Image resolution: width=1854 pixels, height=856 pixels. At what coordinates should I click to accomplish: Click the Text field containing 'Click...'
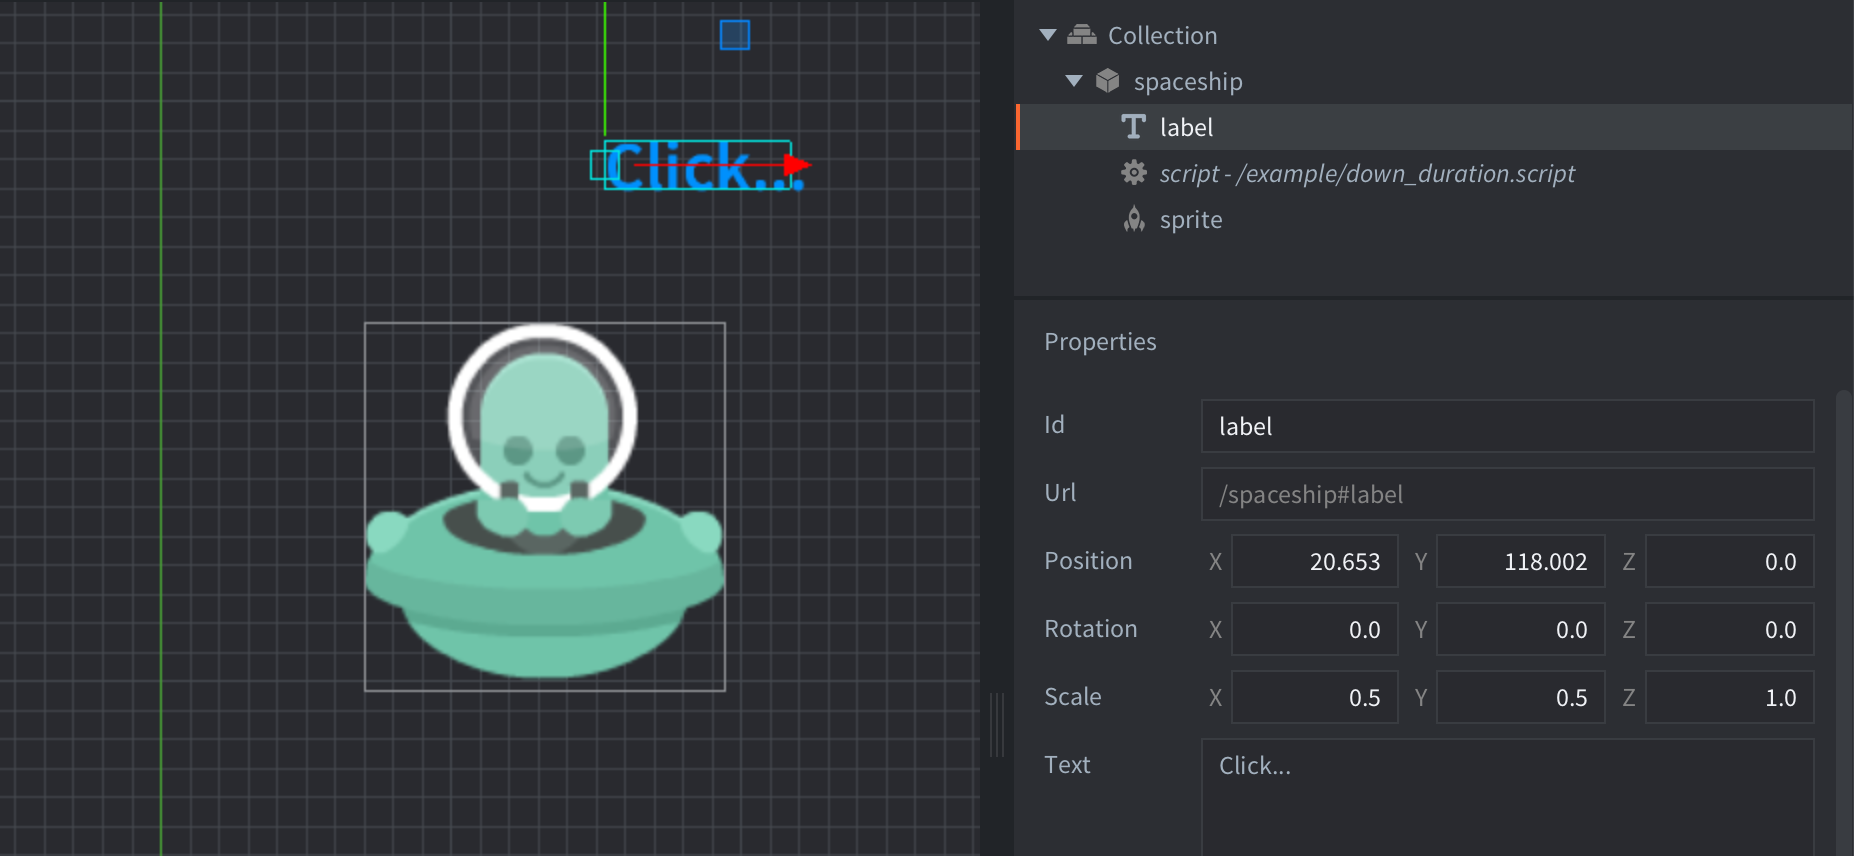(x=1507, y=795)
